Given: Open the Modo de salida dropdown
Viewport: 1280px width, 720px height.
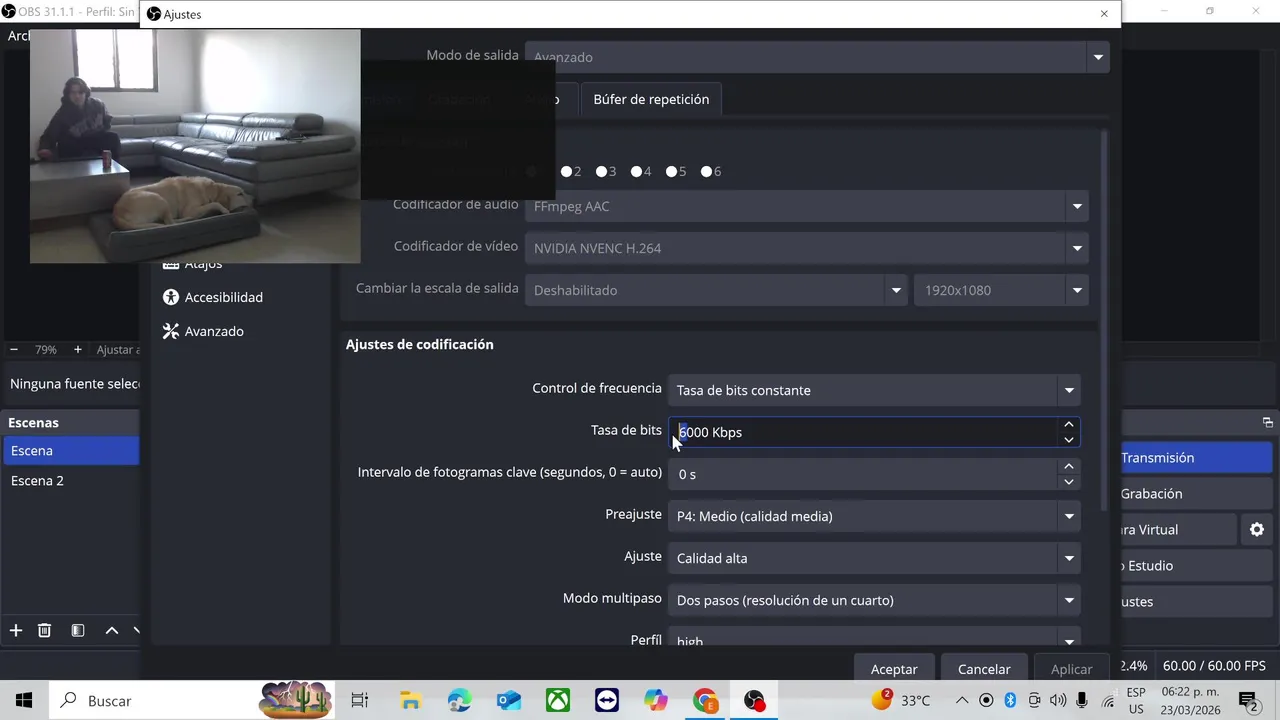Looking at the screenshot, I should click(x=817, y=57).
